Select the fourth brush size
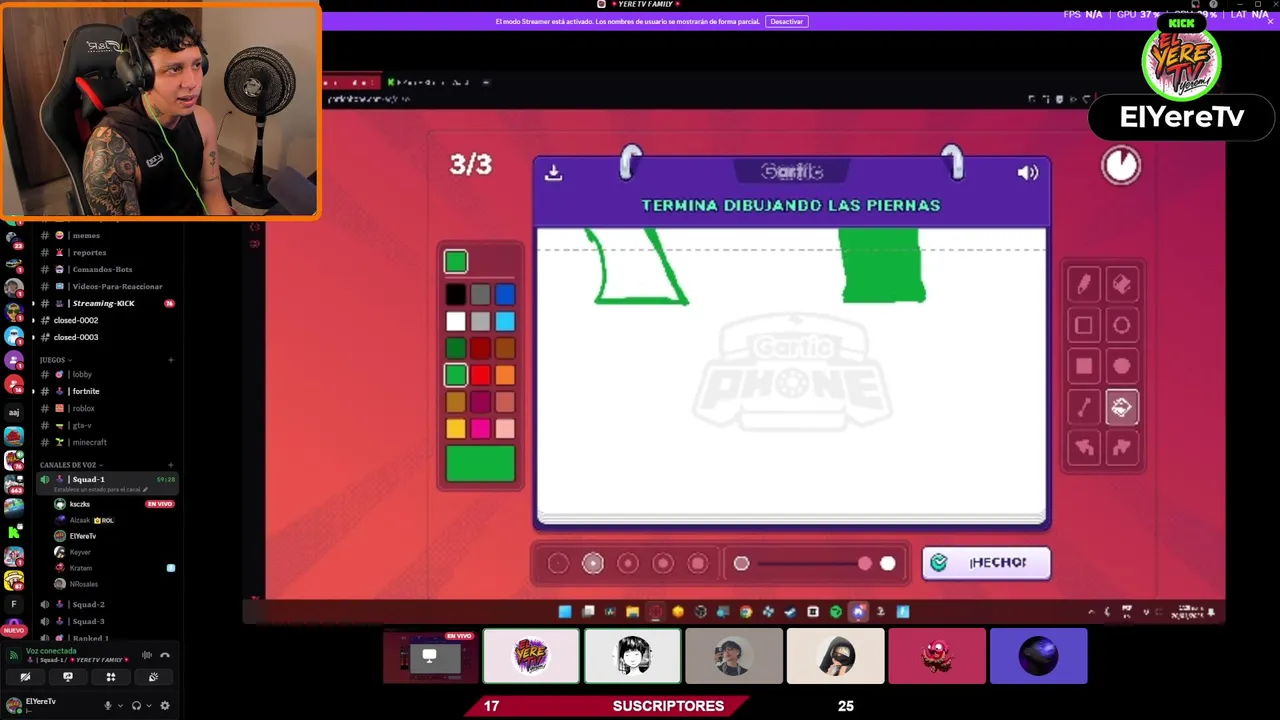This screenshot has height=720, width=1280. coord(663,564)
